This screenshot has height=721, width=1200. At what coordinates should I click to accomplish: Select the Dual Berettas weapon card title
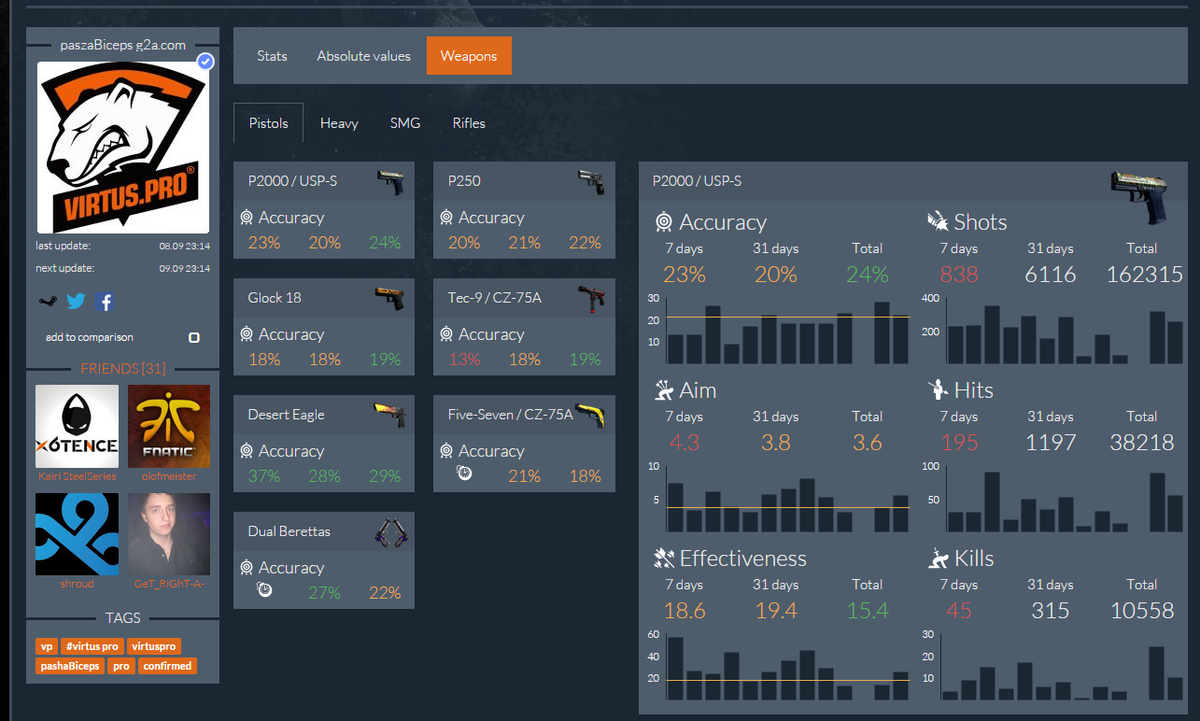[x=289, y=532]
